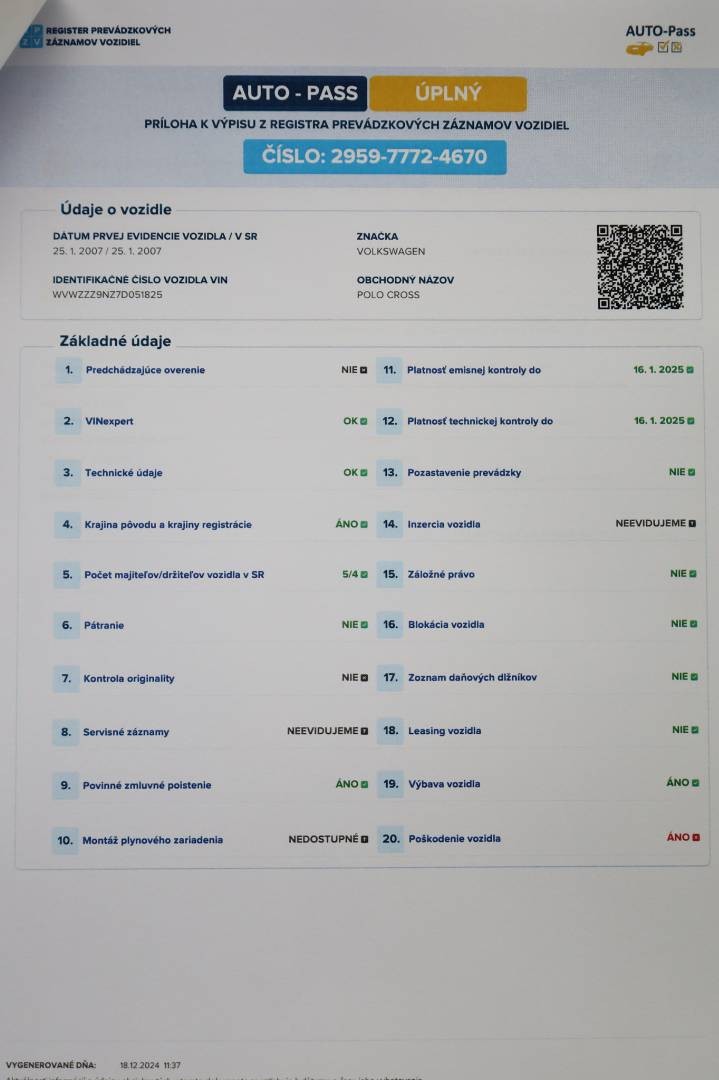Select the Výbava vozidla label
The image size is (719, 1080).
click(x=444, y=784)
